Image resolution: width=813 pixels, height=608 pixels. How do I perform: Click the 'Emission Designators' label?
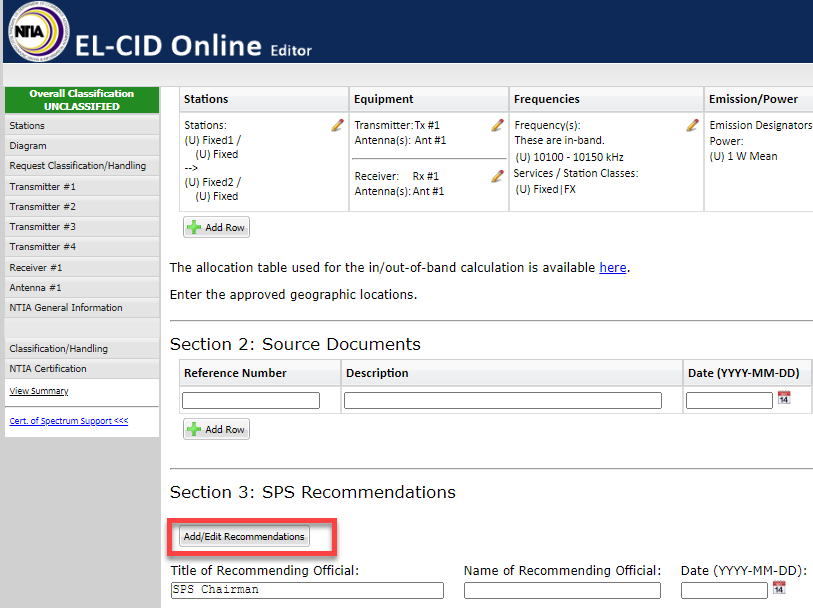point(761,125)
